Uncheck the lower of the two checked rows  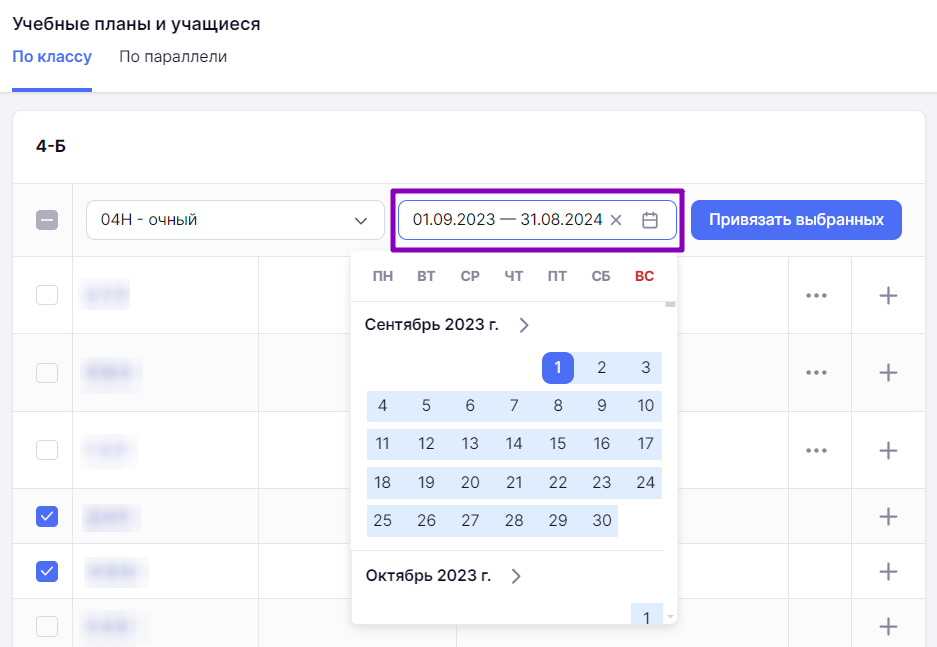pyautogui.click(x=47, y=571)
